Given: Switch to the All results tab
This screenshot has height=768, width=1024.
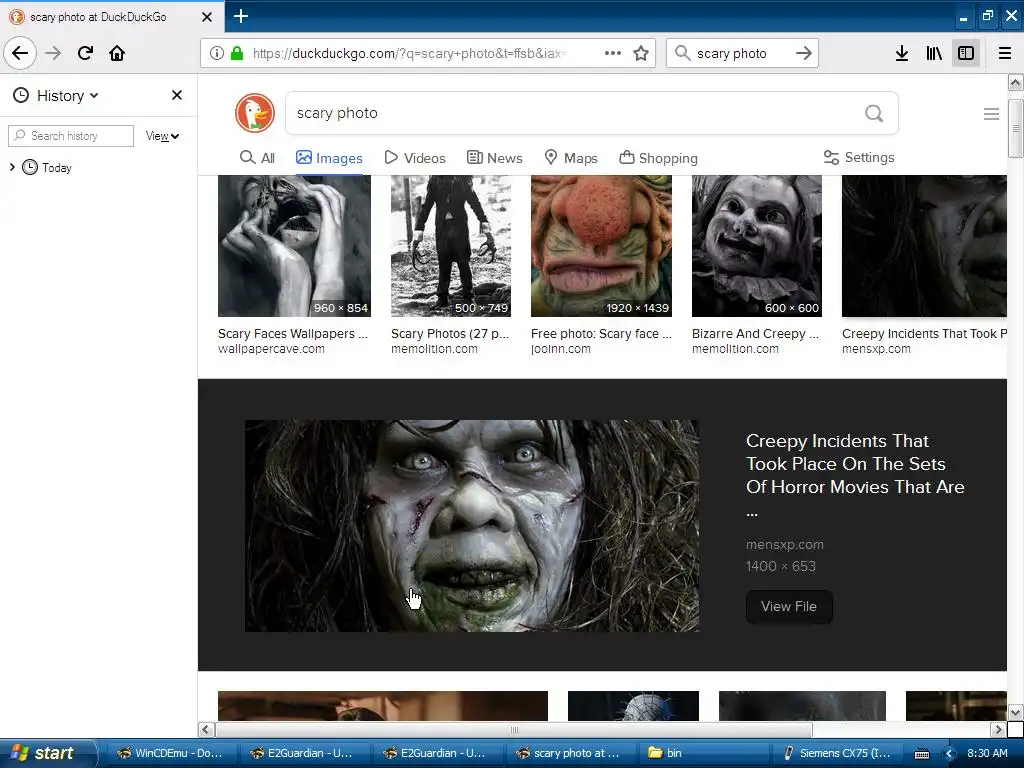Looking at the screenshot, I should point(257,158).
